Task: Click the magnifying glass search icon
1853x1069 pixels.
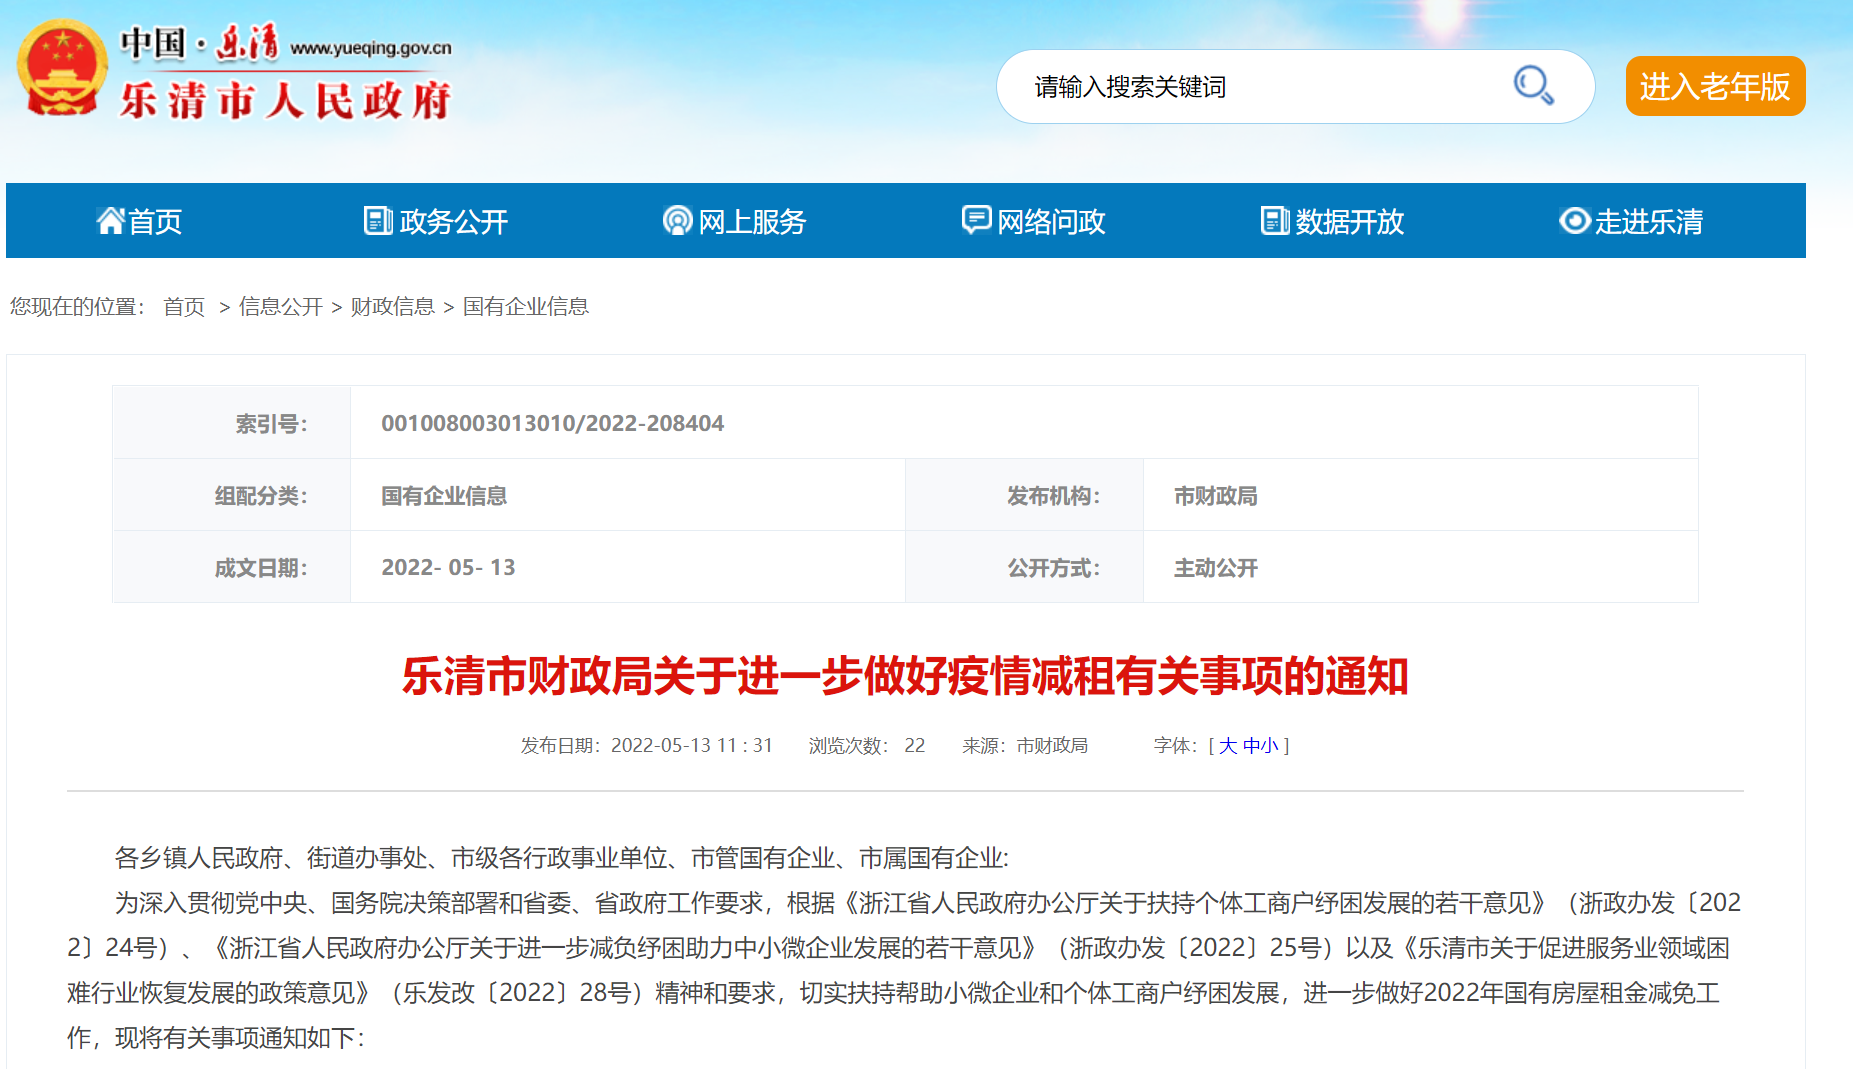Action: pyautogui.click(x=1533, y=86)
